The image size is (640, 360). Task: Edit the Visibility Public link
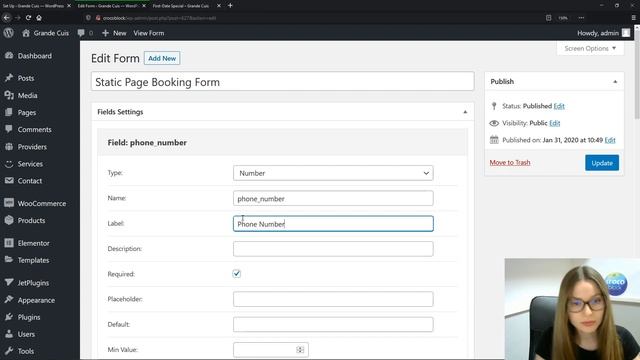click(554, 123)
